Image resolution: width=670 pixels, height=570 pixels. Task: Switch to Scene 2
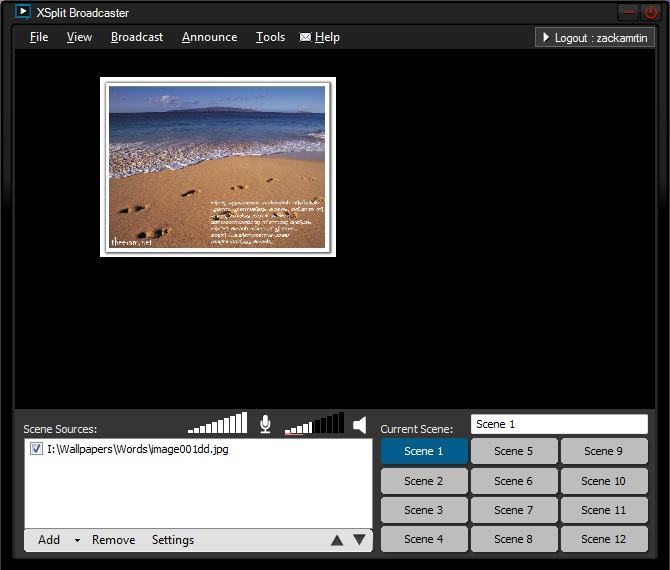click(x=424, y=481)
